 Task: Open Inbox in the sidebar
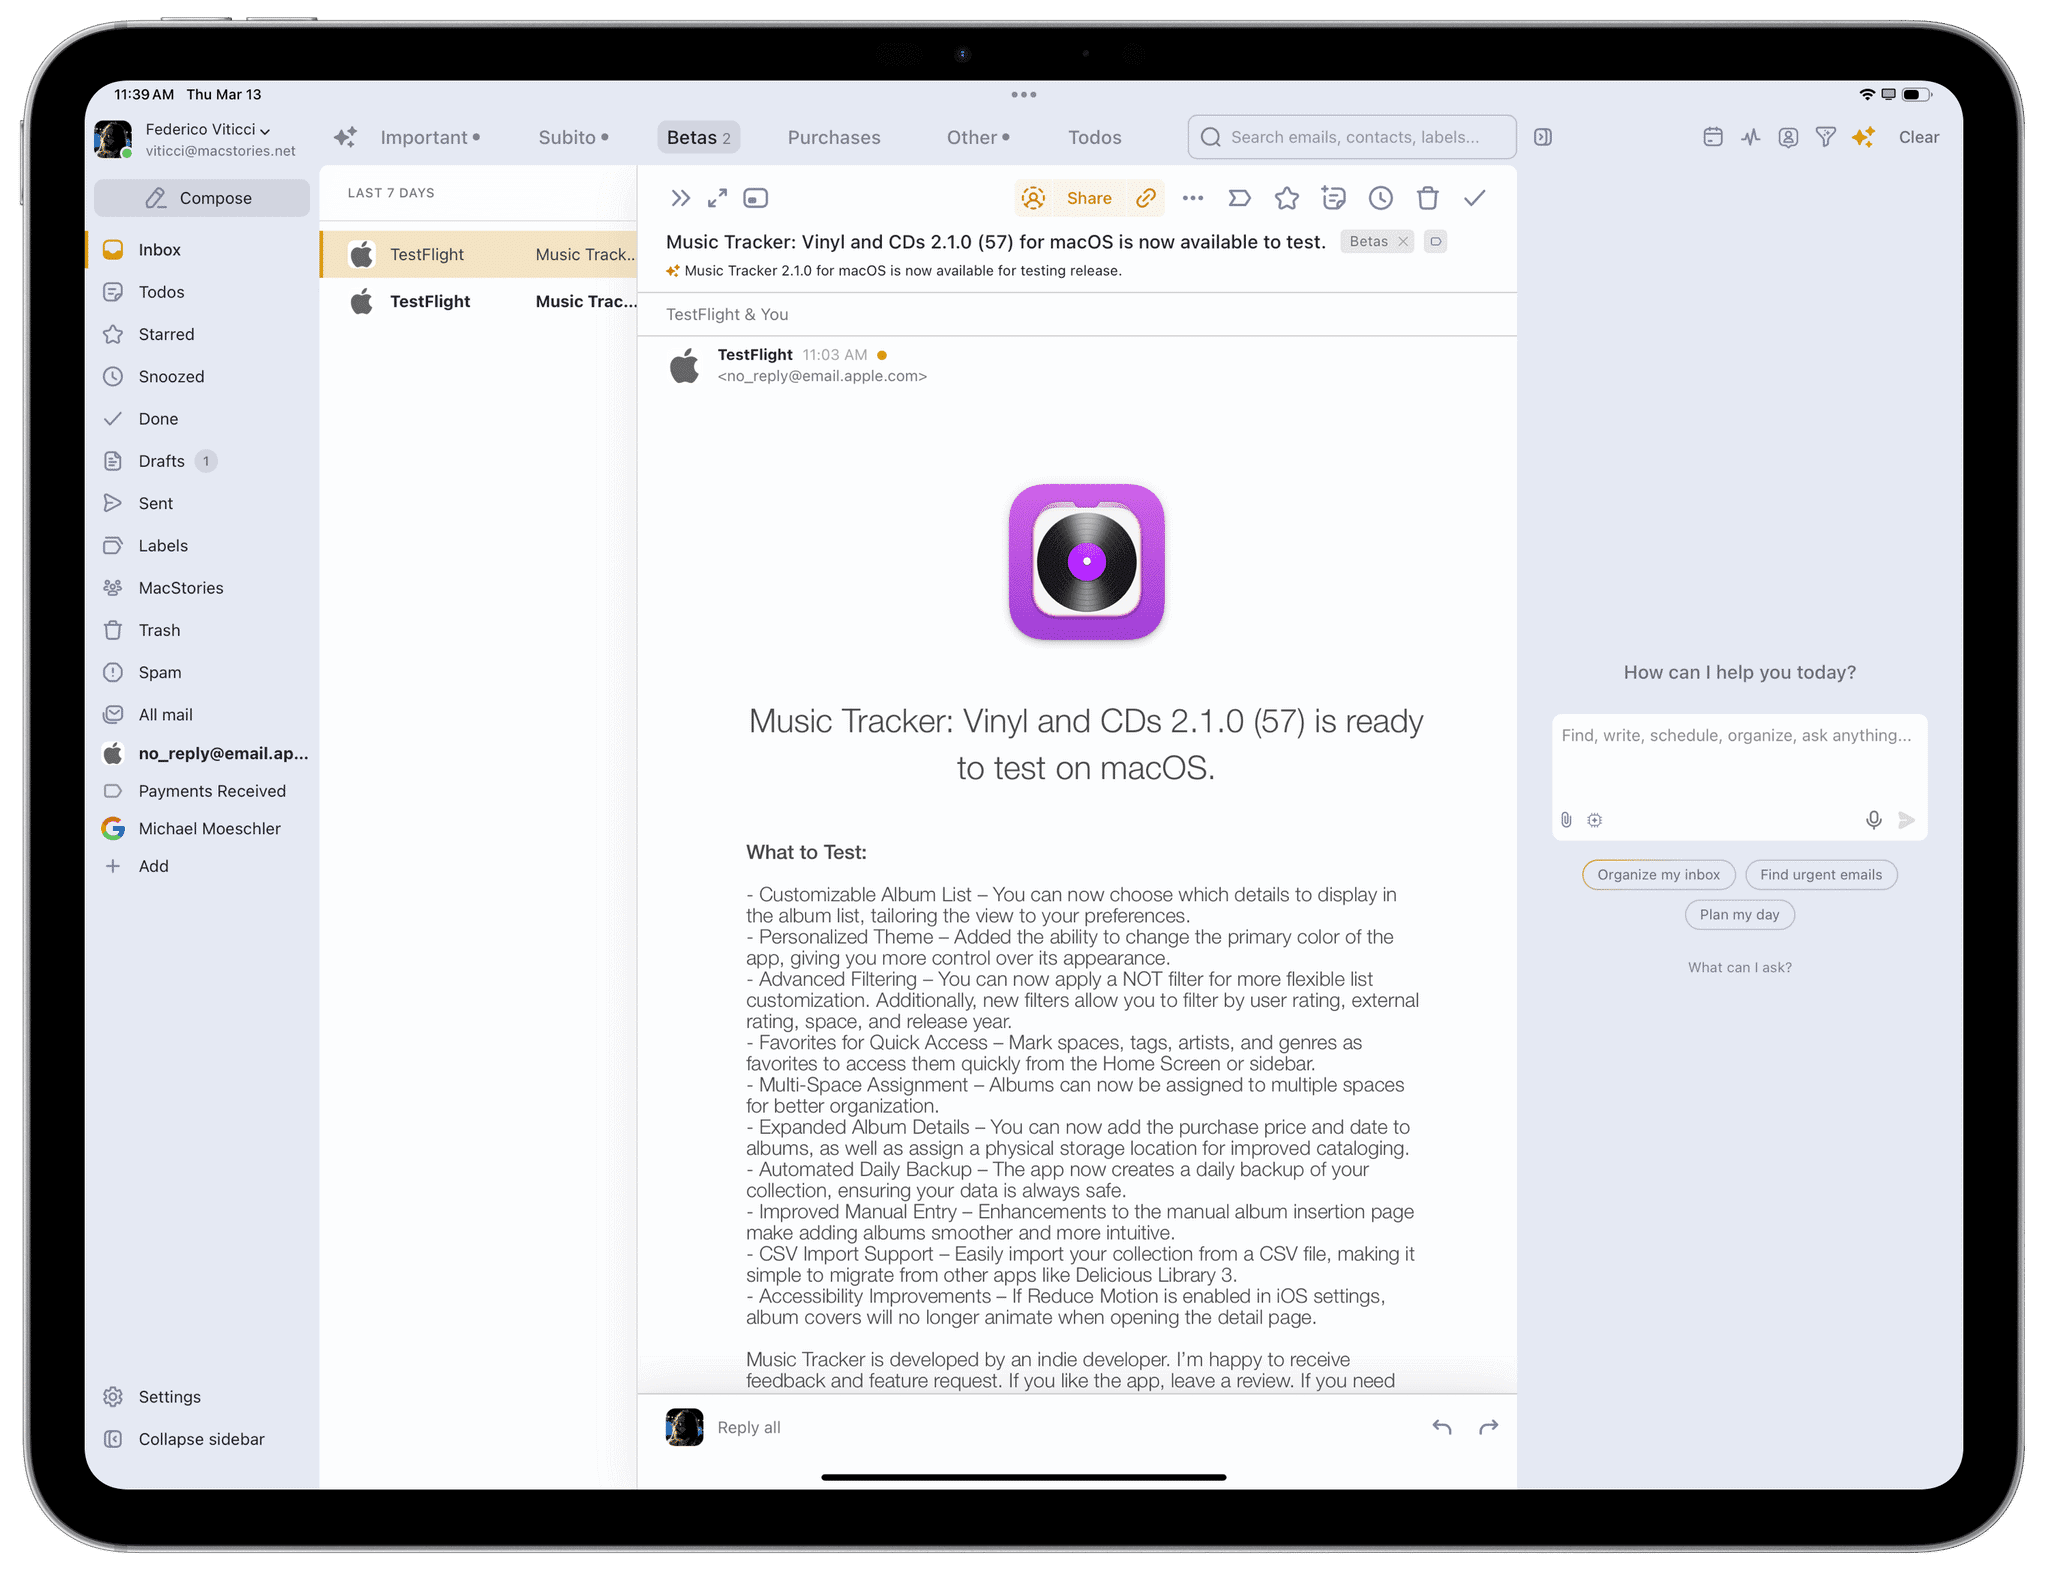coord(202,250)
